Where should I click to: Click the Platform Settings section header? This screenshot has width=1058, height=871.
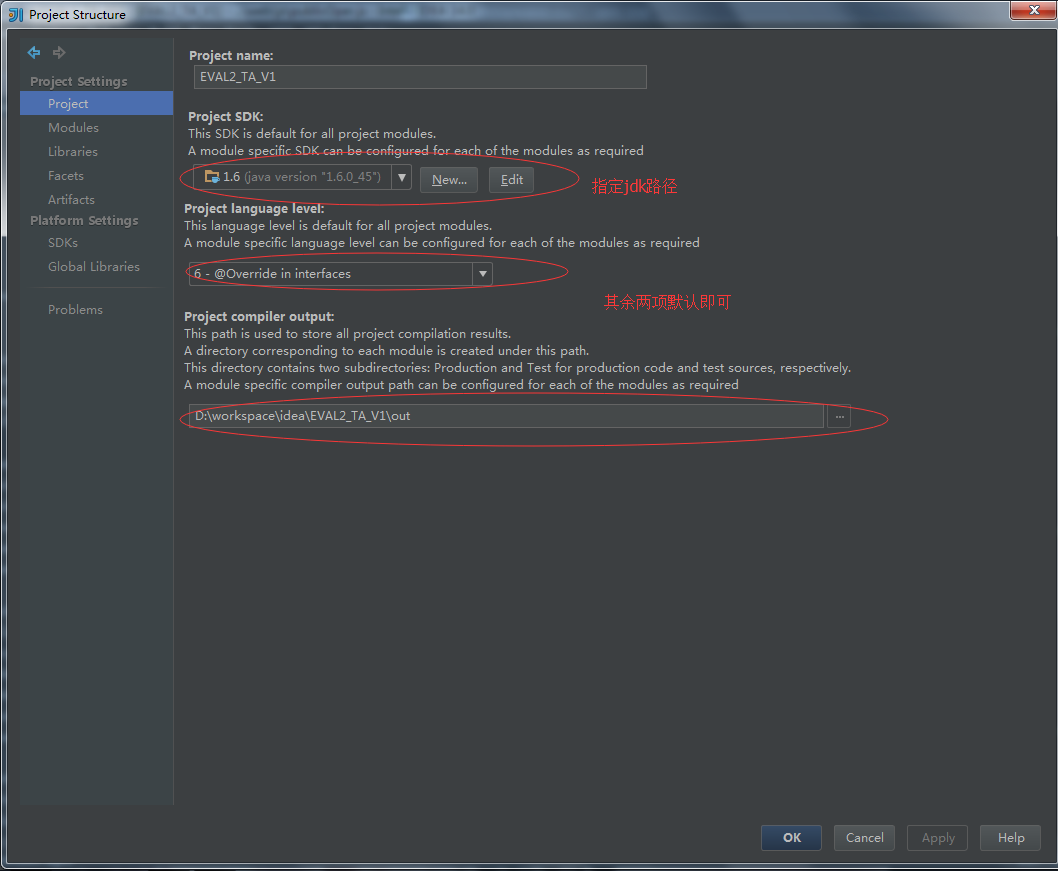point(84,221)
